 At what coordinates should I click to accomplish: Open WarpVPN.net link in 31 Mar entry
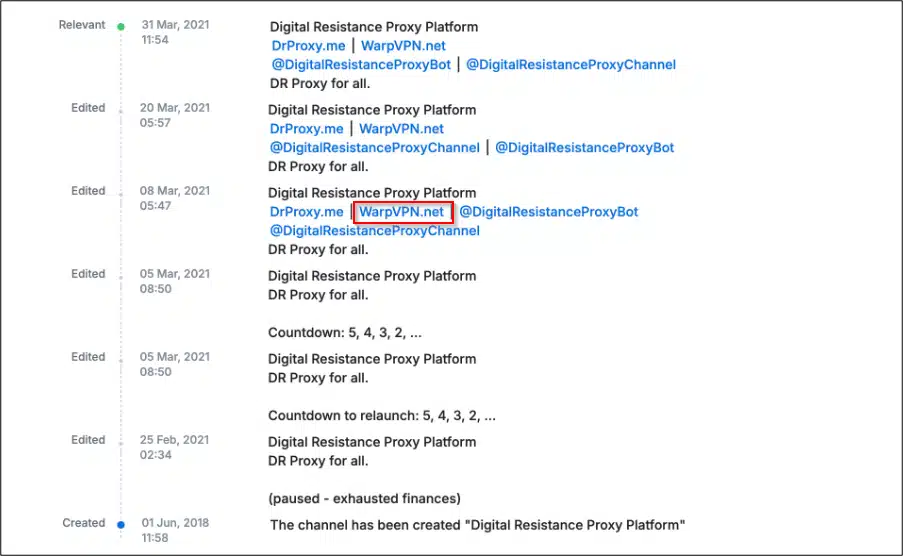403,46
